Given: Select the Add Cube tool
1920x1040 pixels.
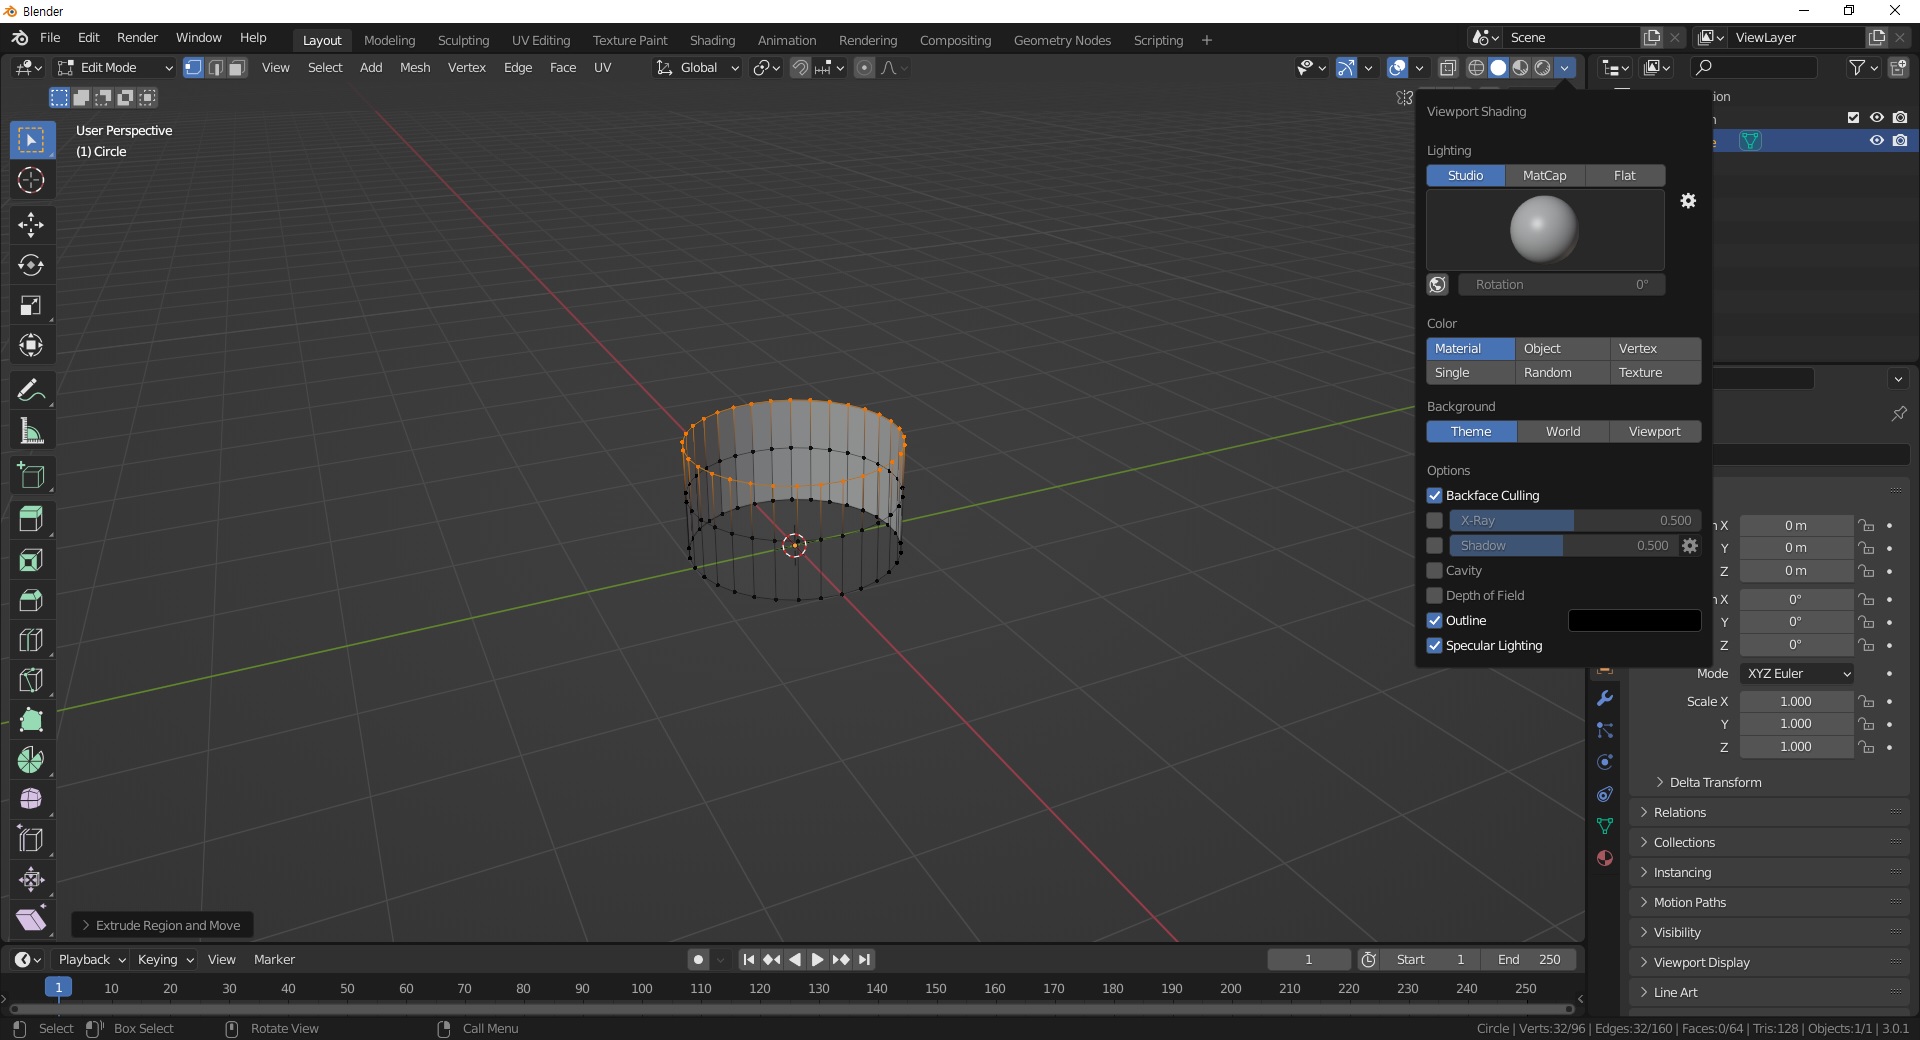Looking at the screenshot, I should (x=31, y=476).
